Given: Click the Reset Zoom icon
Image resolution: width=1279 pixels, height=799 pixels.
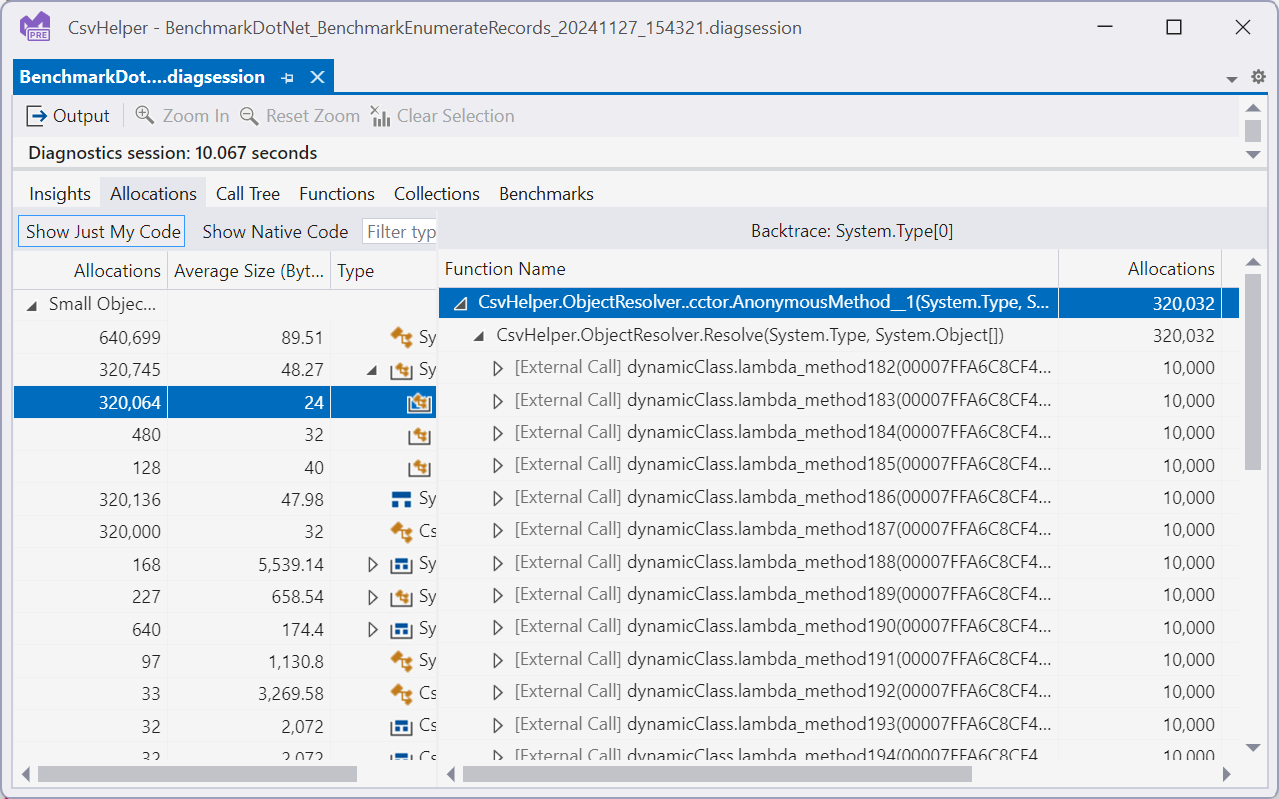Looking at the screenshot, I should tap(249, 116).
